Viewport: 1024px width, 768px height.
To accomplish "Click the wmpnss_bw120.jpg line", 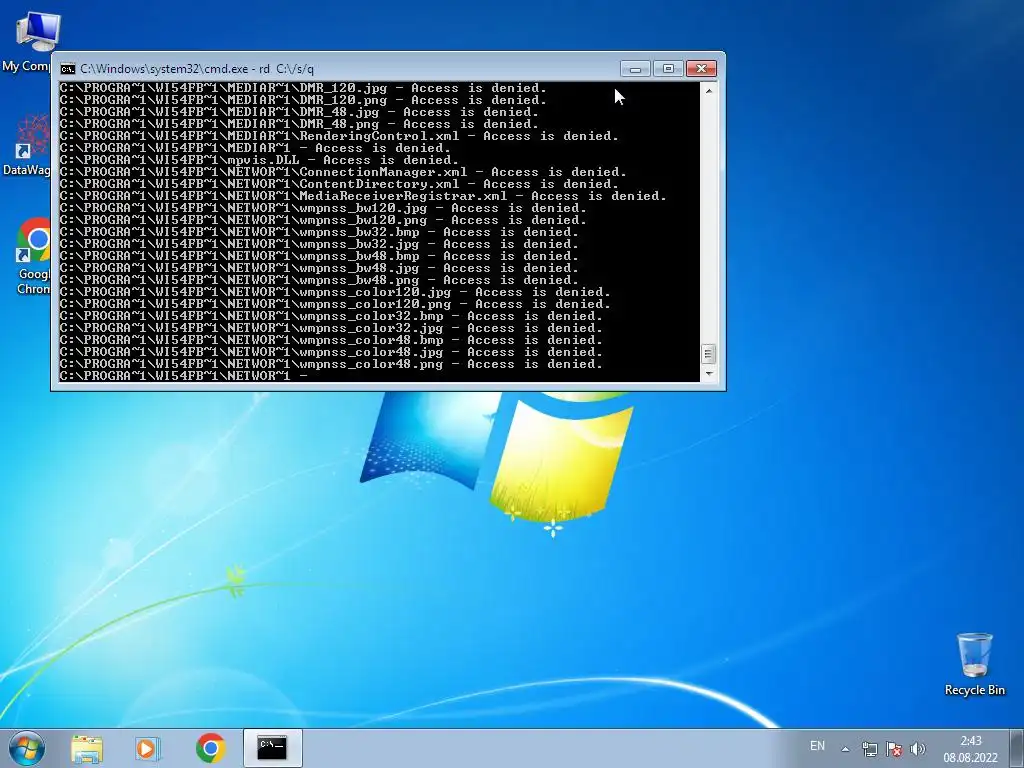I will tap(323, 208).
